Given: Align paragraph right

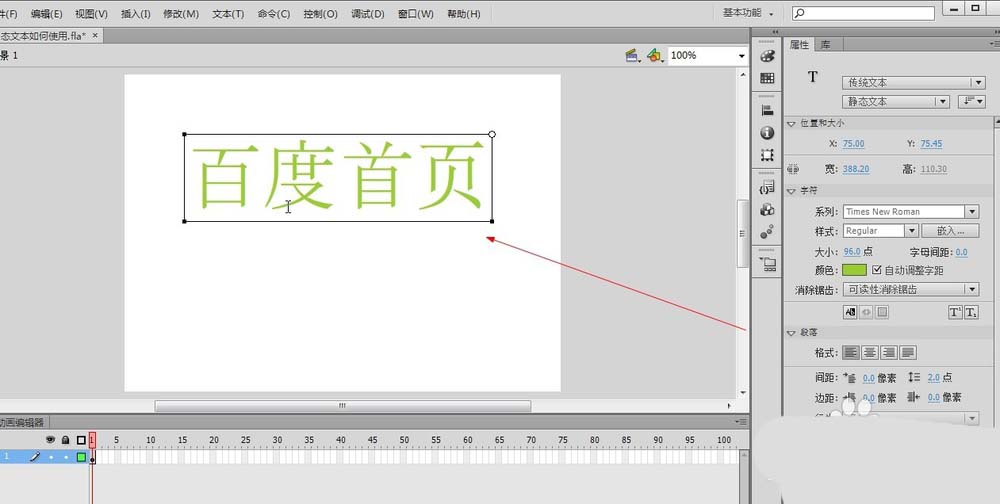Looking at the screenshot, I should pyautogui.click(x=889, y=352).
